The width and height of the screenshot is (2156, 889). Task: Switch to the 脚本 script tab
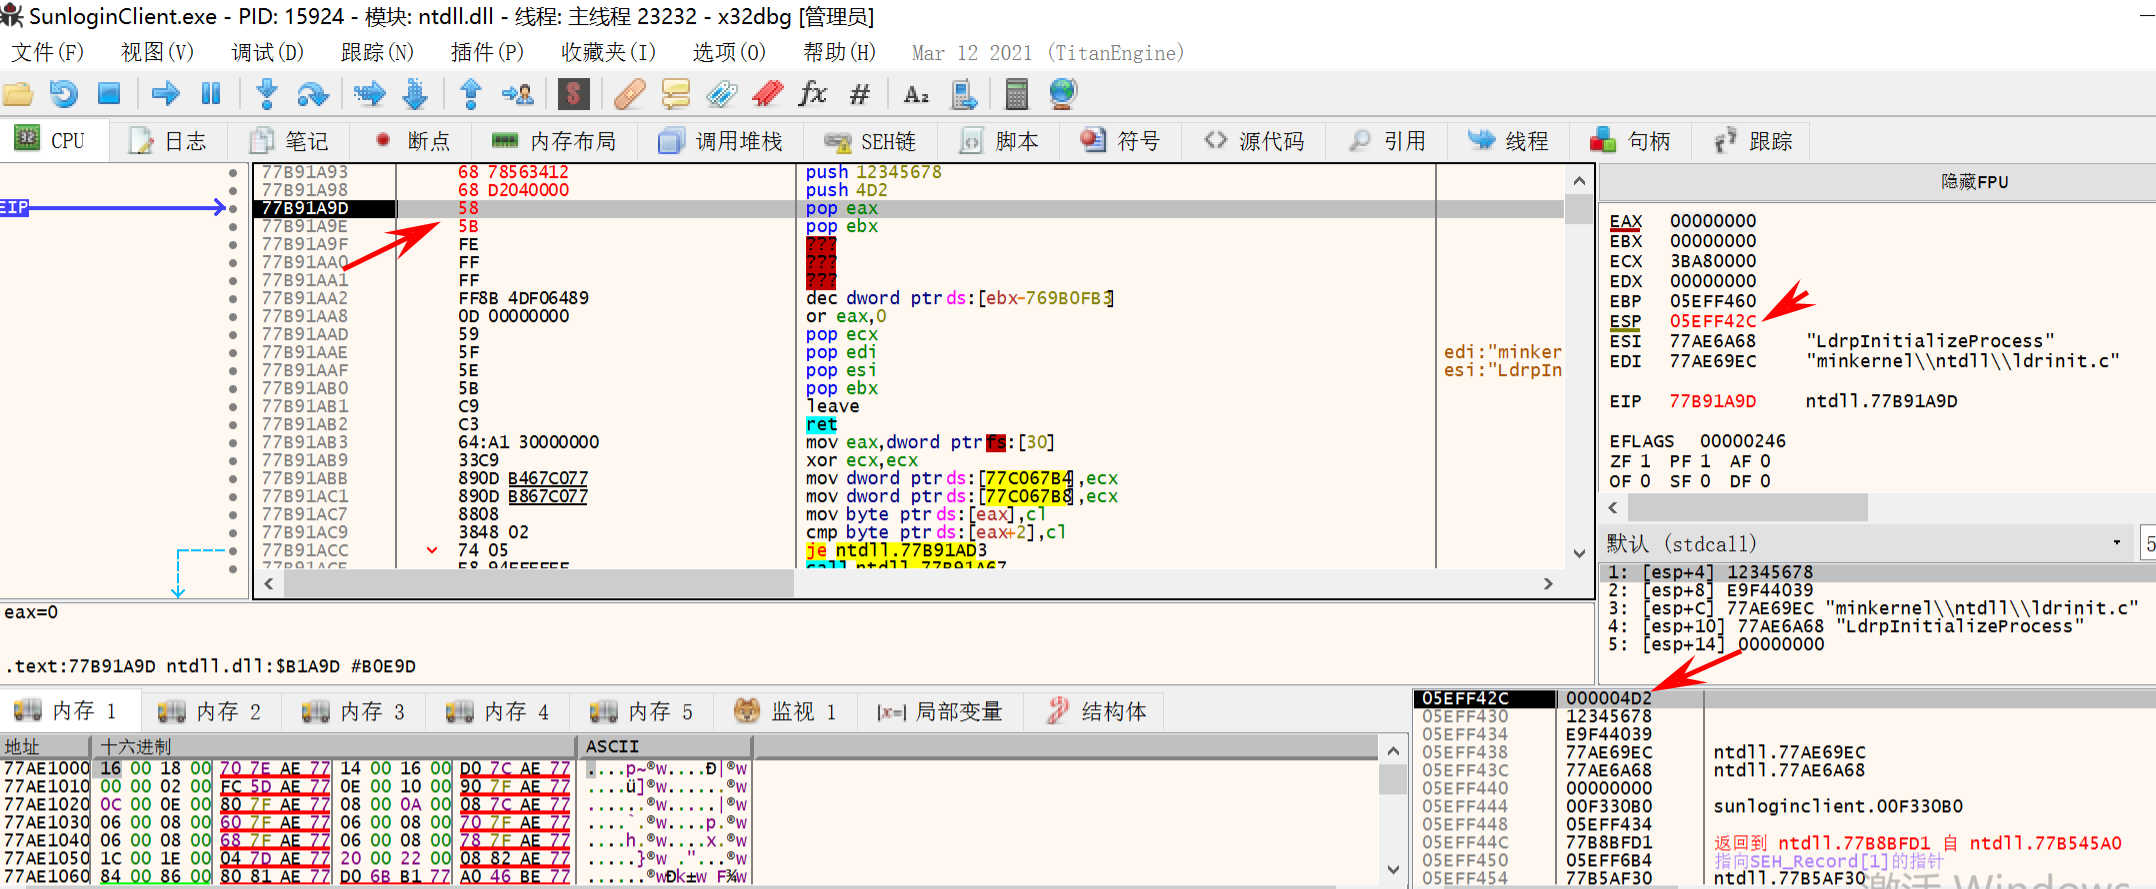point(999,141)
